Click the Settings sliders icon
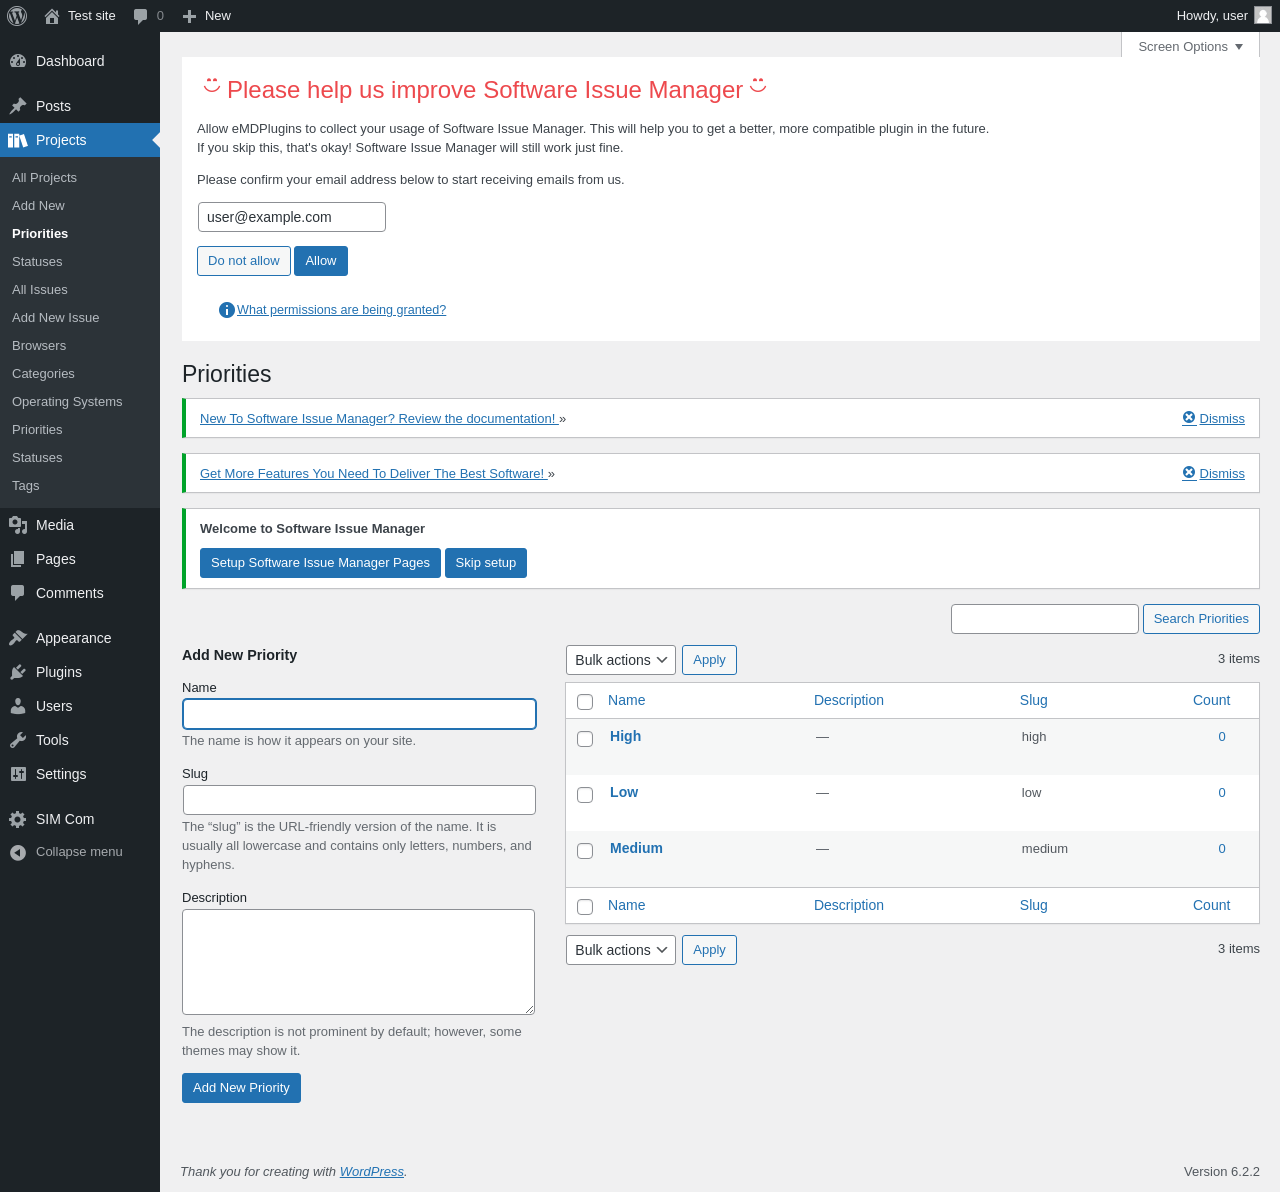 click(18, 774)
